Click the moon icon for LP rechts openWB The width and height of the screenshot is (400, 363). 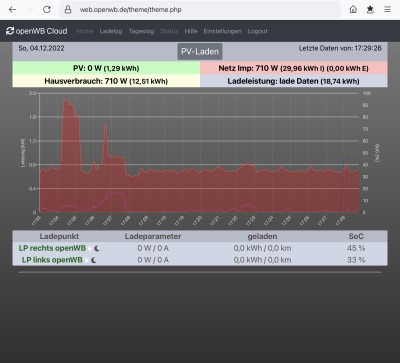coord(97,248)
